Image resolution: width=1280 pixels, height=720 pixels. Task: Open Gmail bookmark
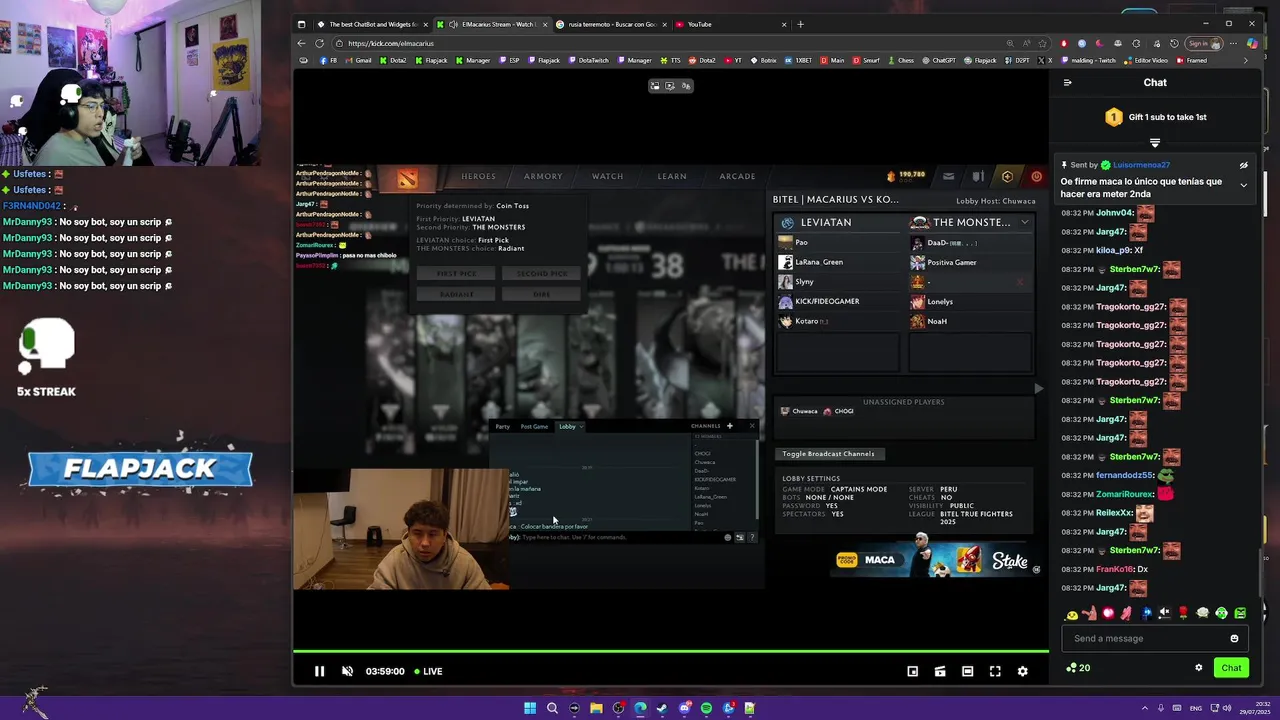pyautogui.click(x=359, y=60)
